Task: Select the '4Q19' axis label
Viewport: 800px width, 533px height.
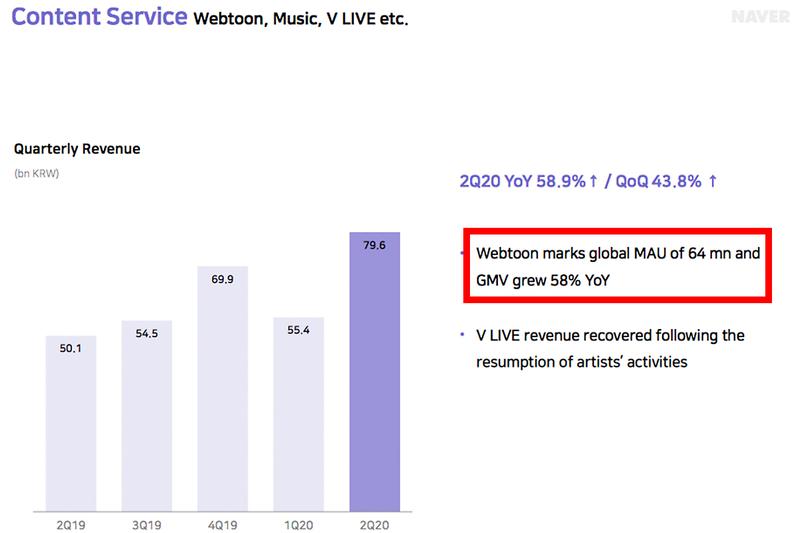Action: point(222,525)
